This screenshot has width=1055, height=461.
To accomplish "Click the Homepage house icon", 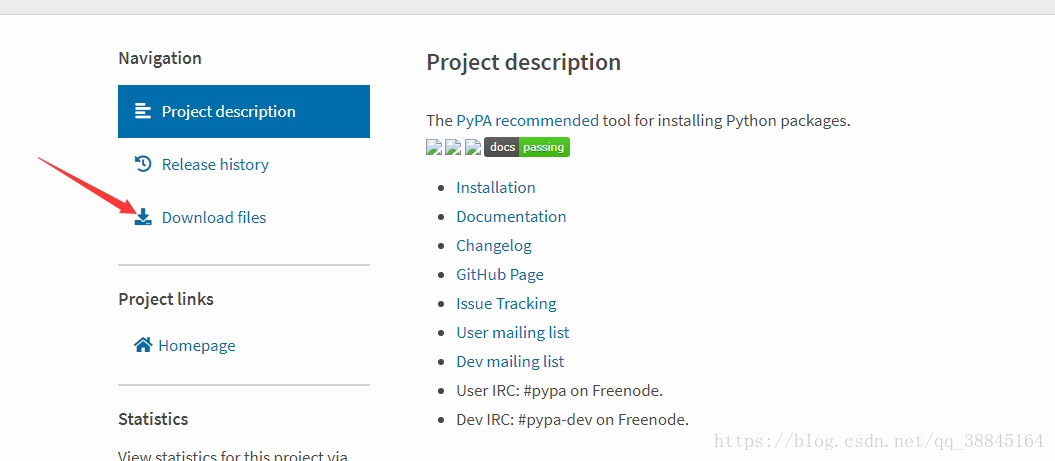I will click(143, 345).
